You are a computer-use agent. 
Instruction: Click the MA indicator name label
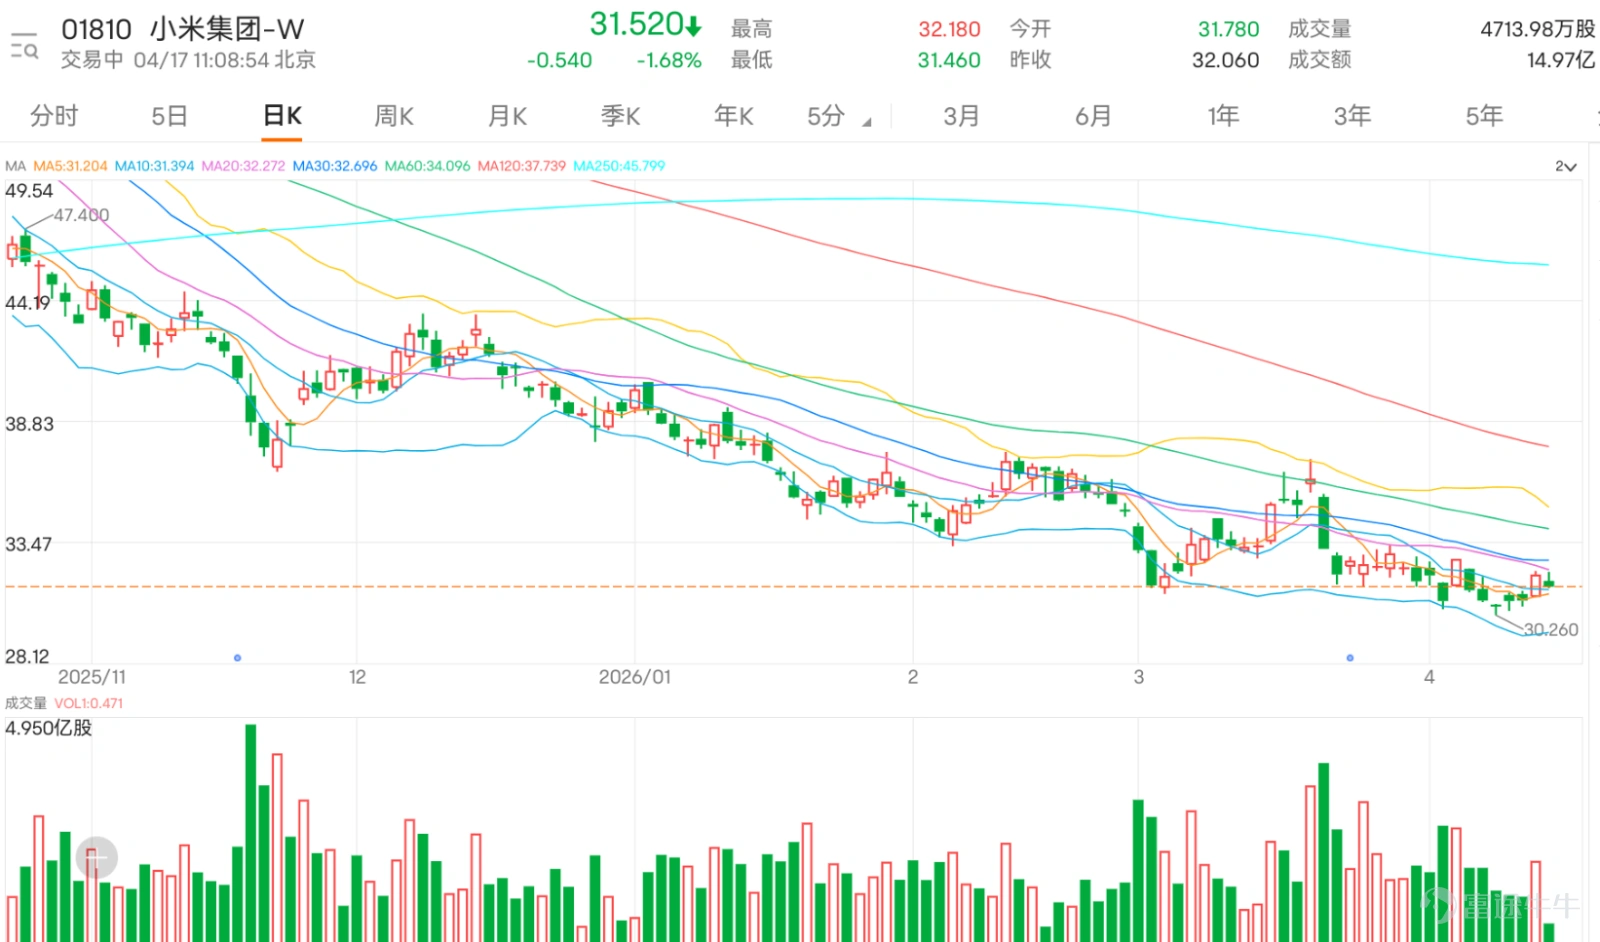click(15, 166)
